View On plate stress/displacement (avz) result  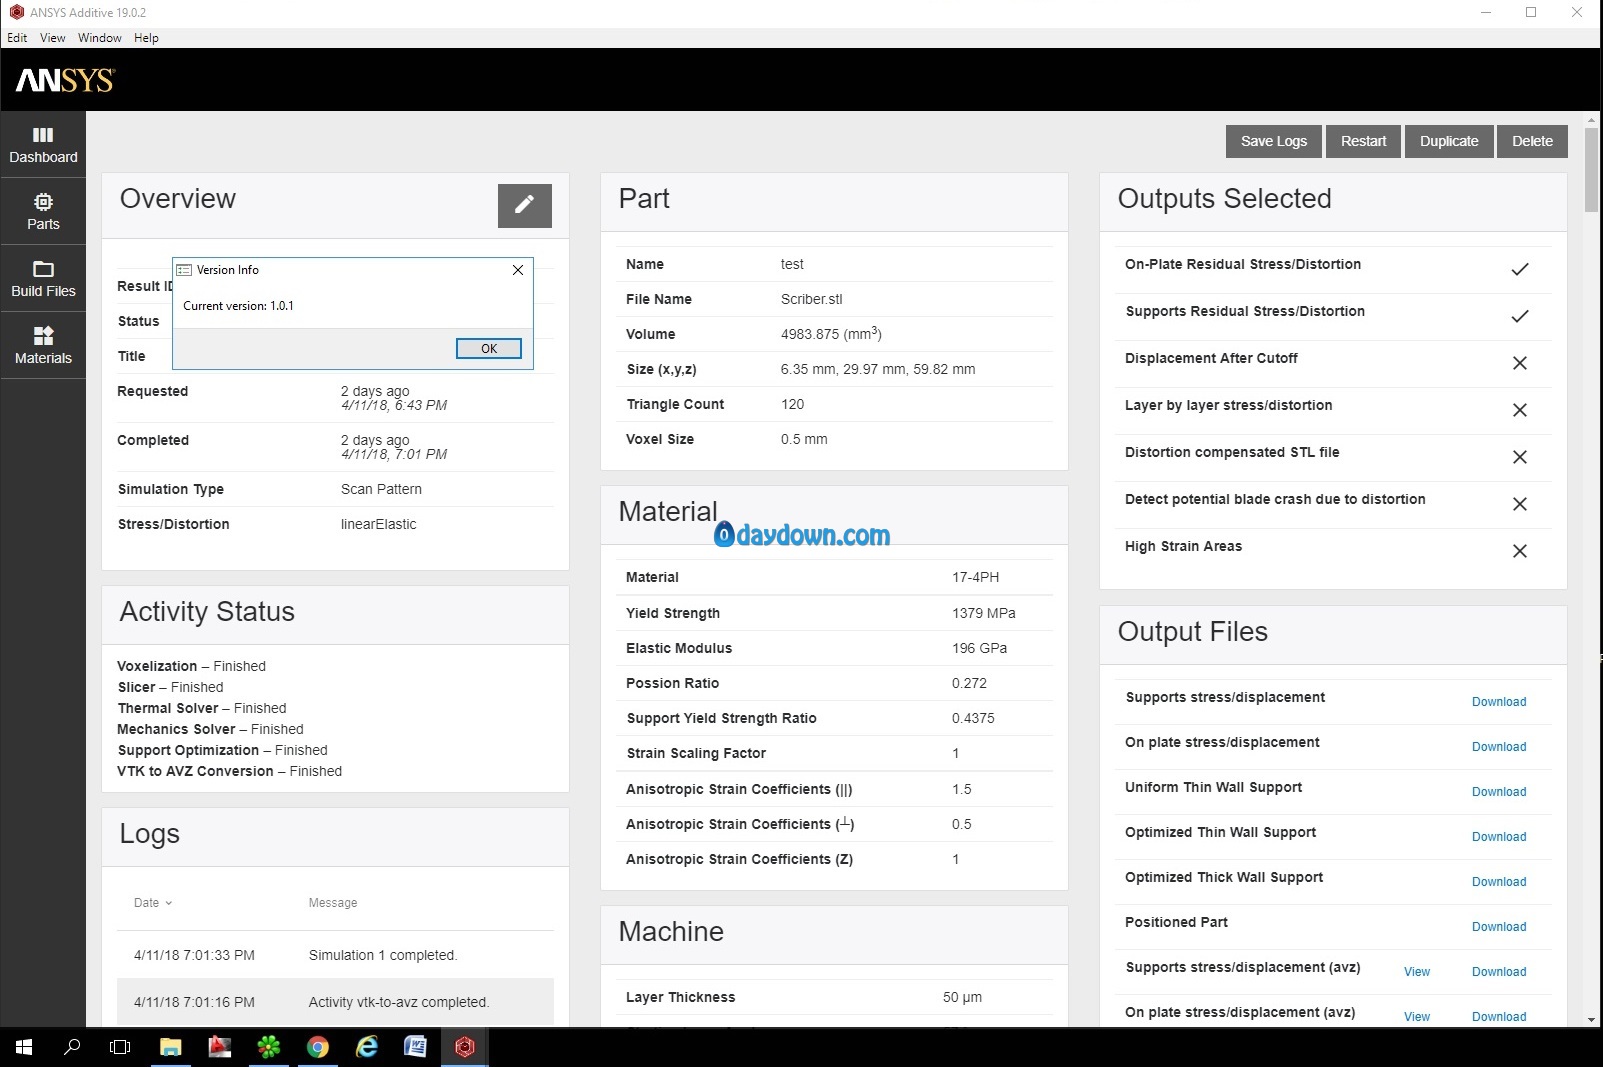click(1417, 1017)
